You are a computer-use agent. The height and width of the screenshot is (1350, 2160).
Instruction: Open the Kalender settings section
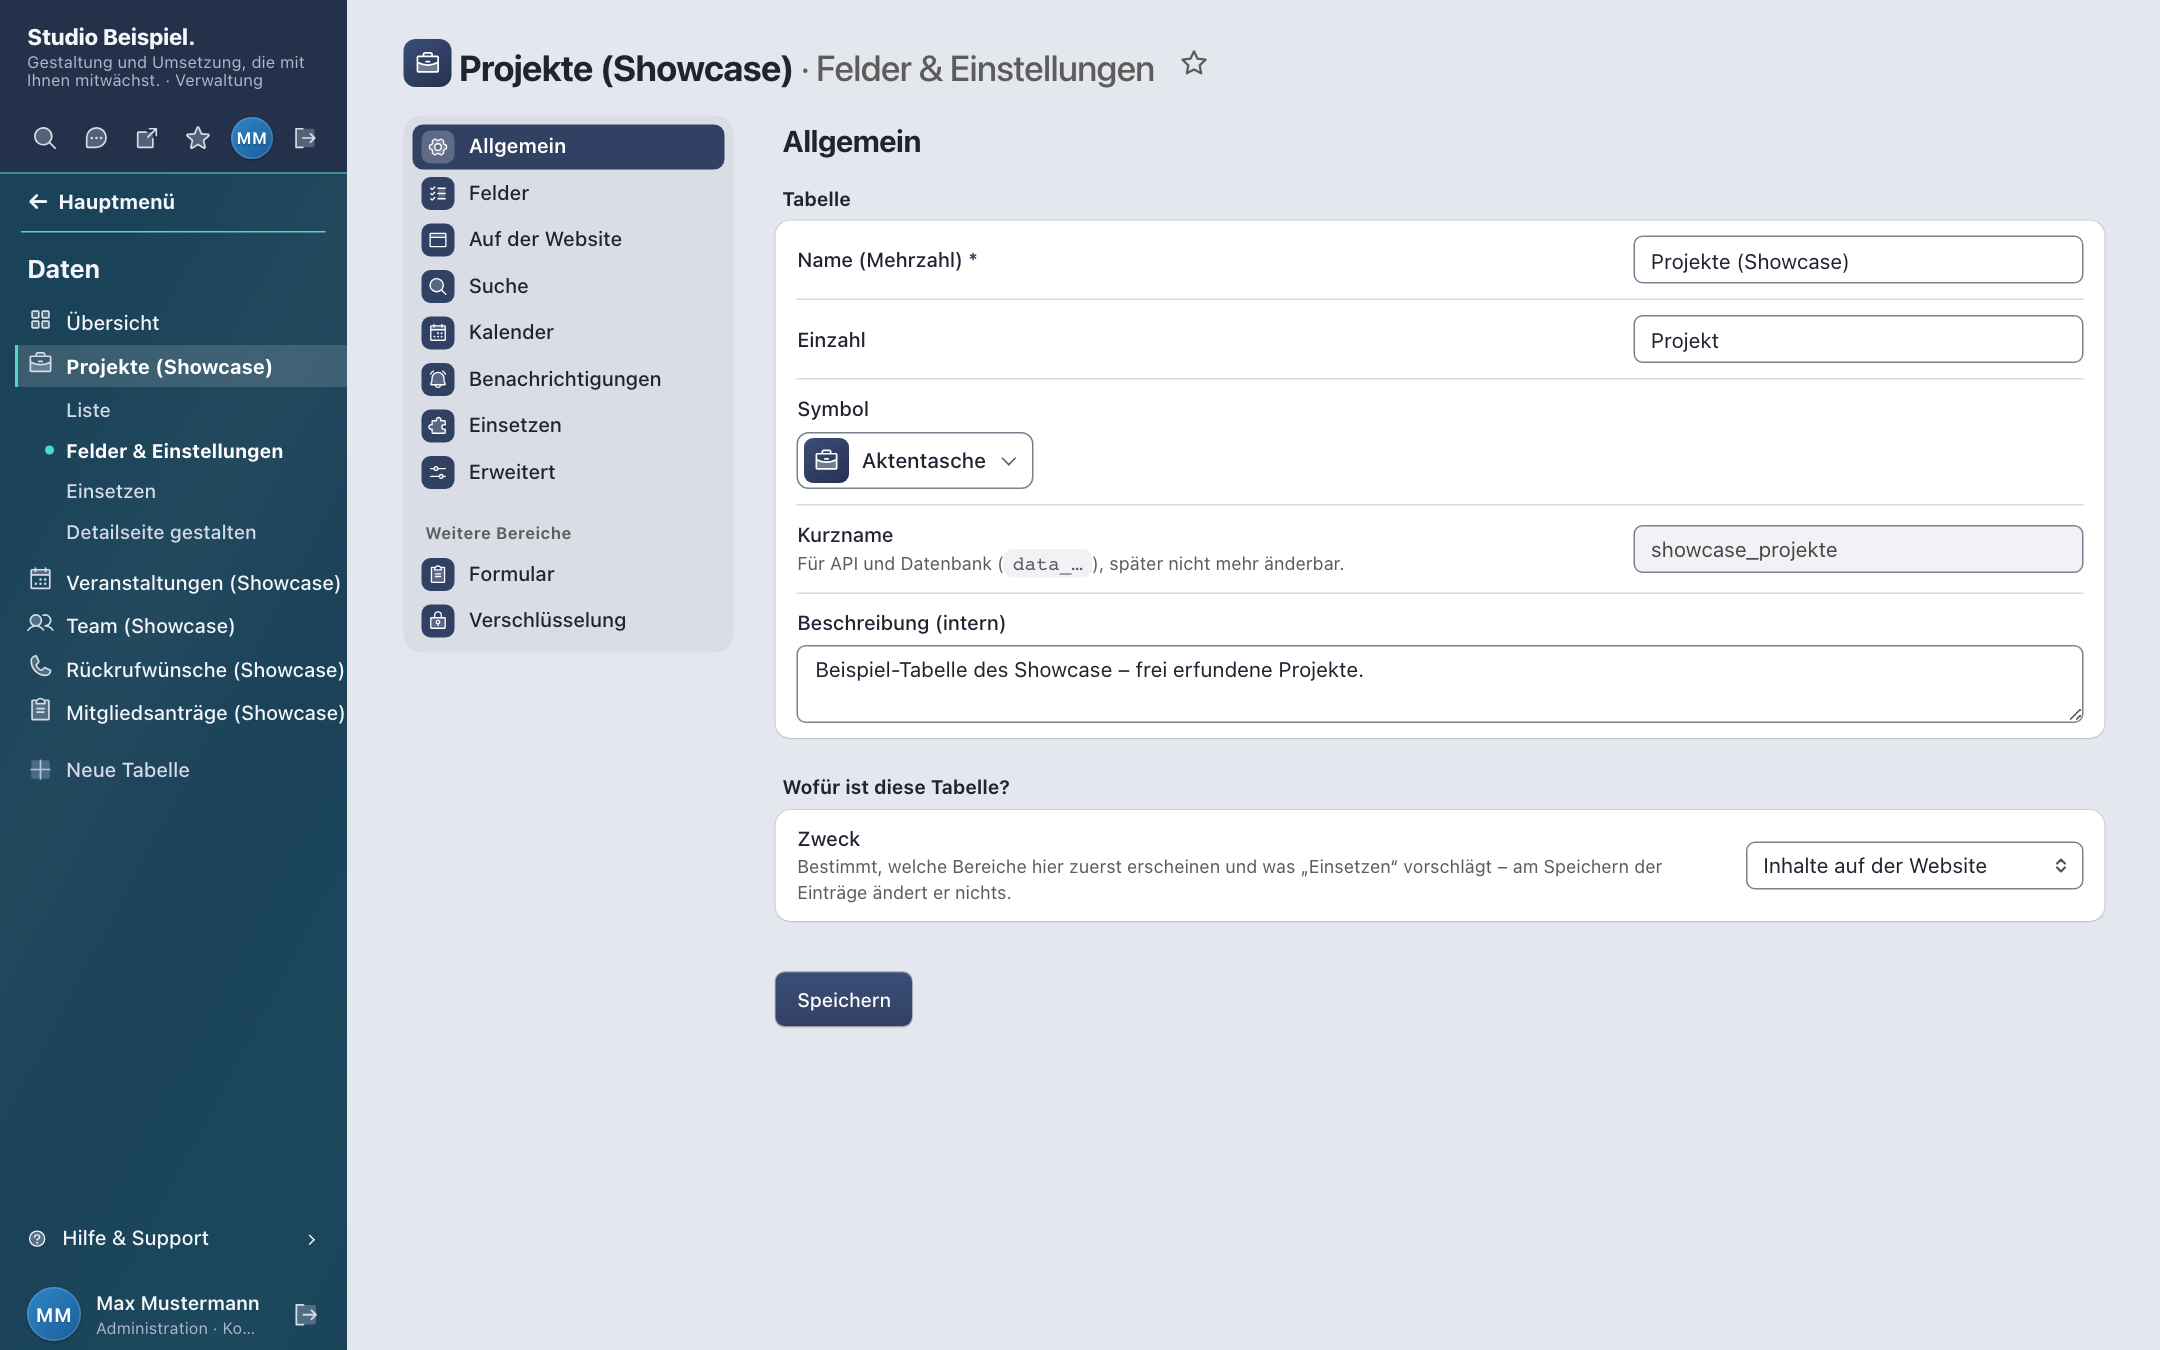[568, 332]
